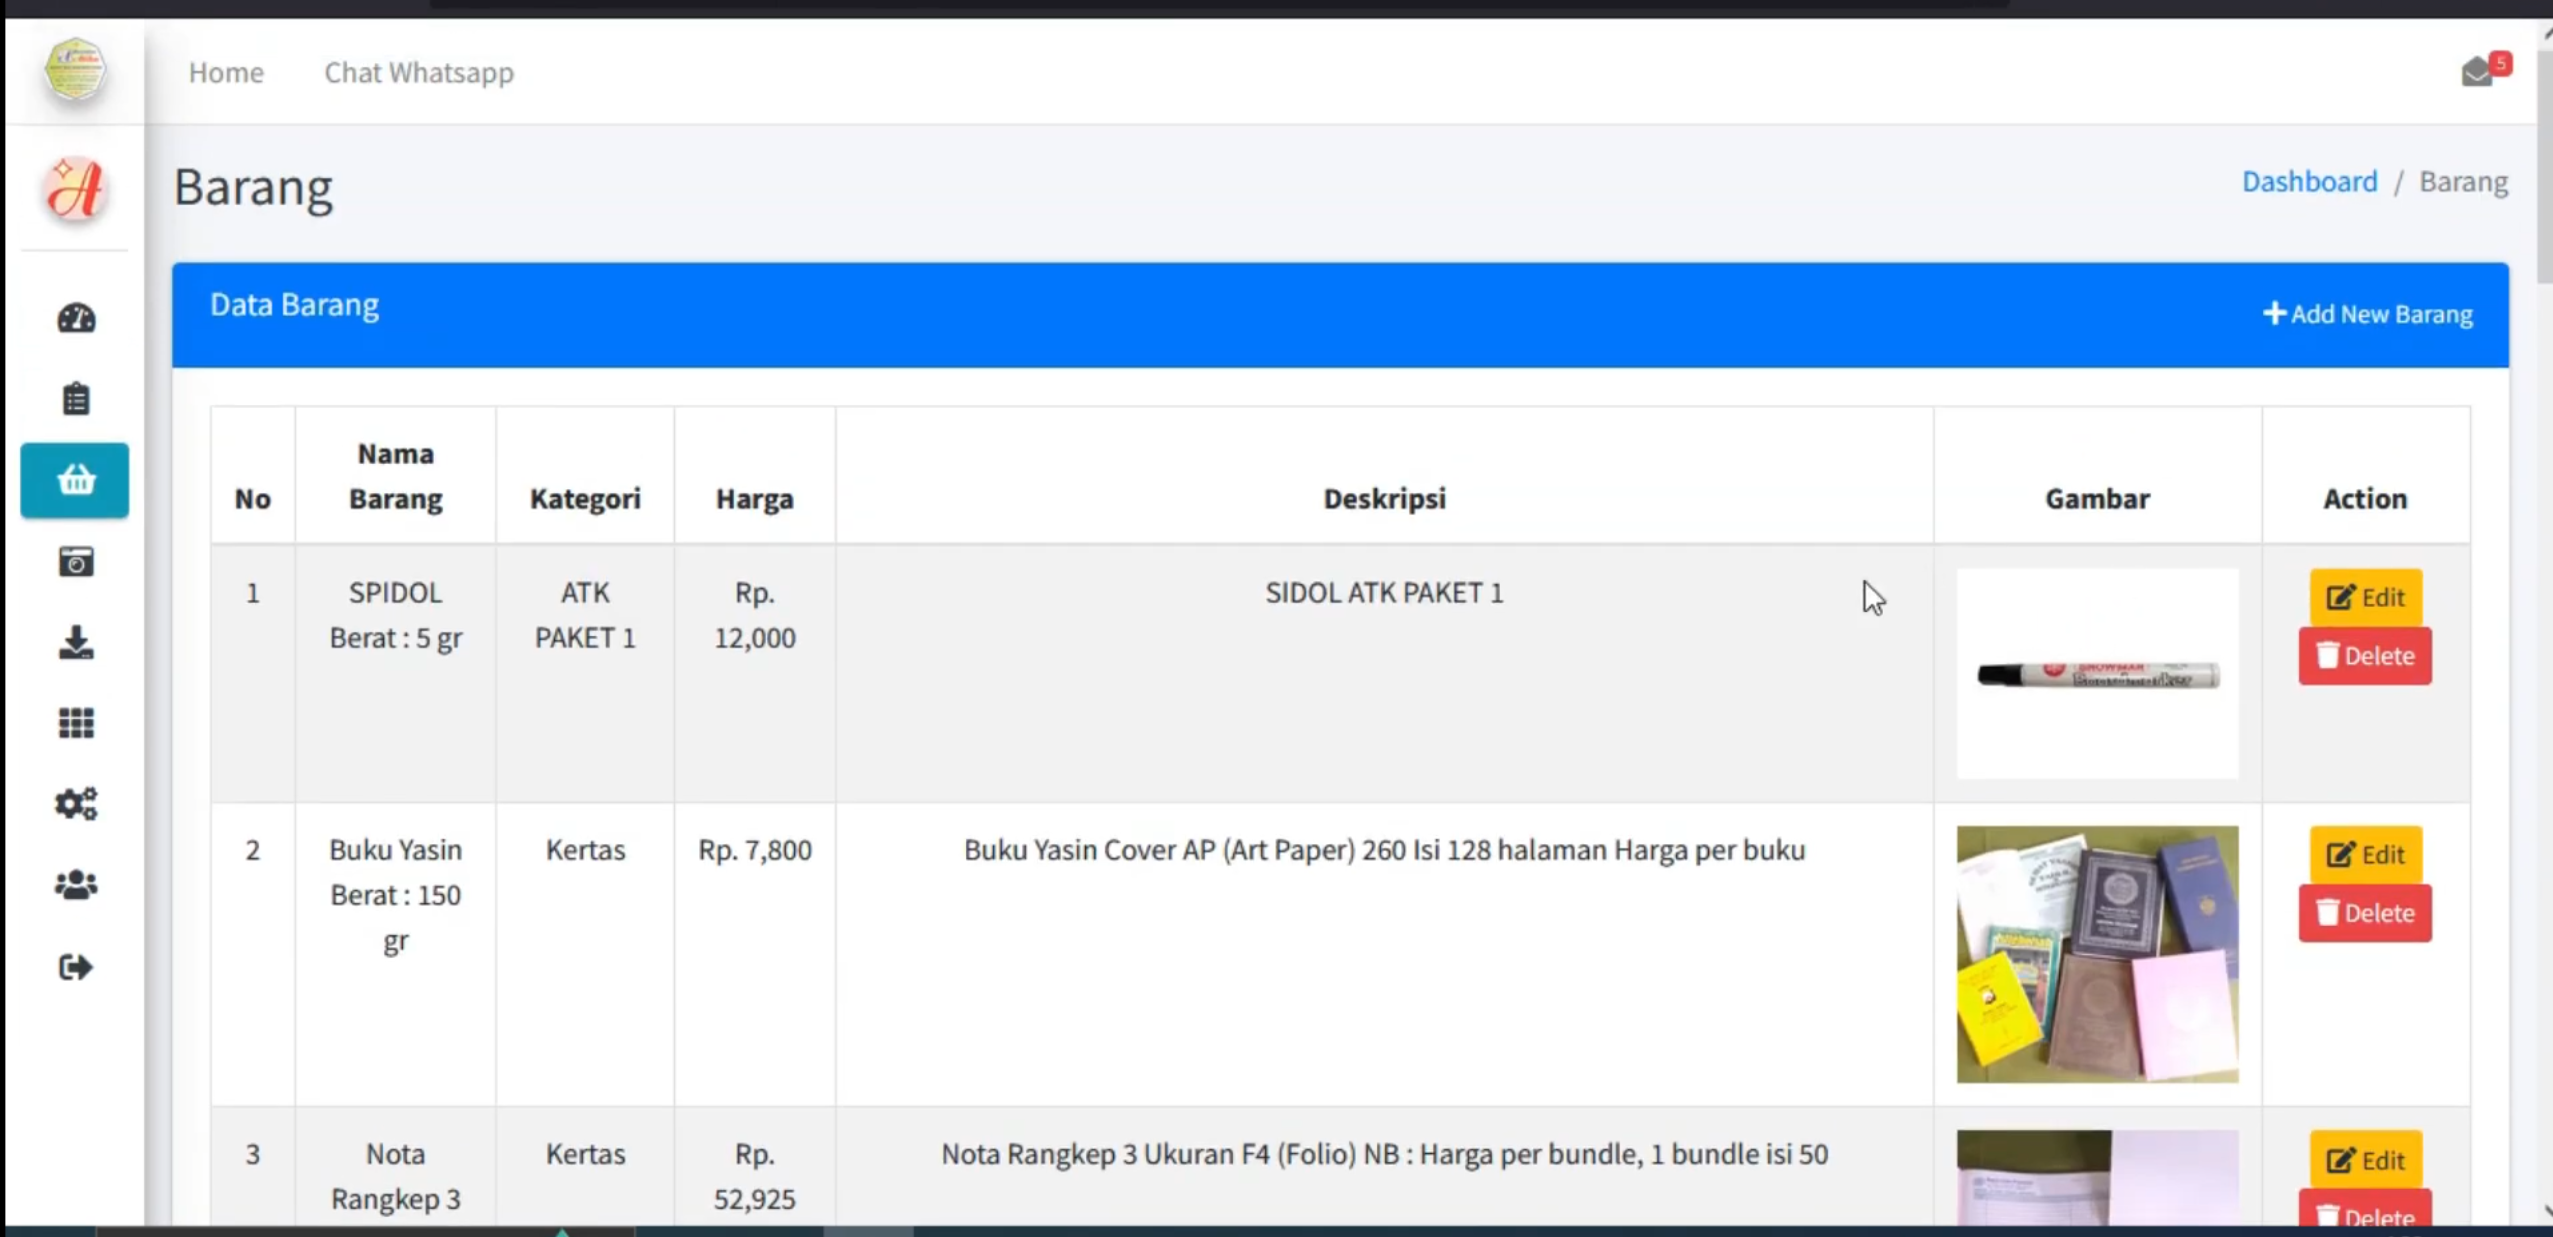Image resolution: width=2553 pixels, height=1237 pixels.
Task: Open Chat Whatsapp in top navigation
Action: (419, 72)
